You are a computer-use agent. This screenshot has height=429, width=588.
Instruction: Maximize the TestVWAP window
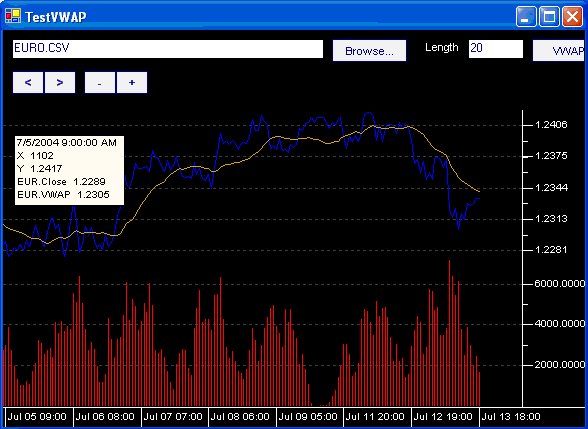[x=549, y=17]
